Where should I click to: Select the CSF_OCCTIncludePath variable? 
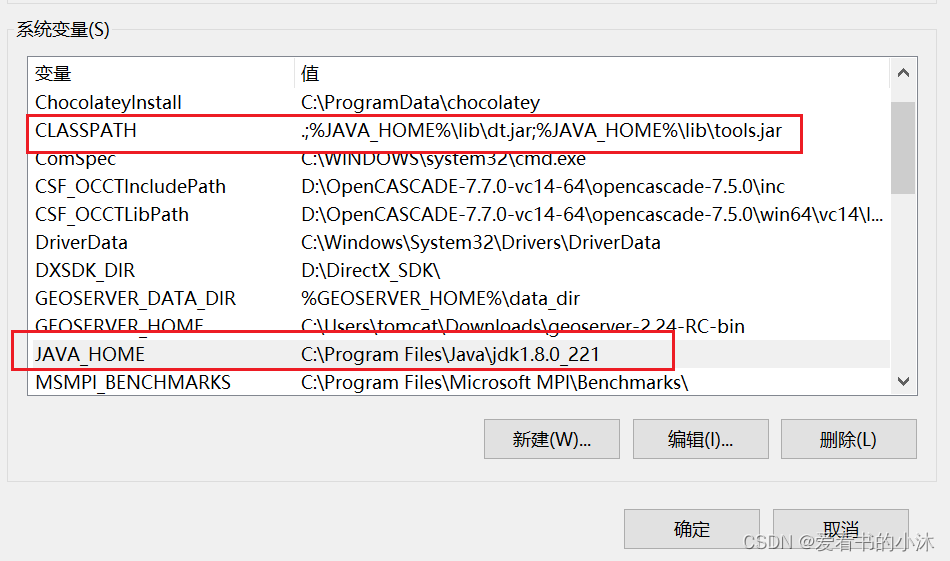pos(459,186)
